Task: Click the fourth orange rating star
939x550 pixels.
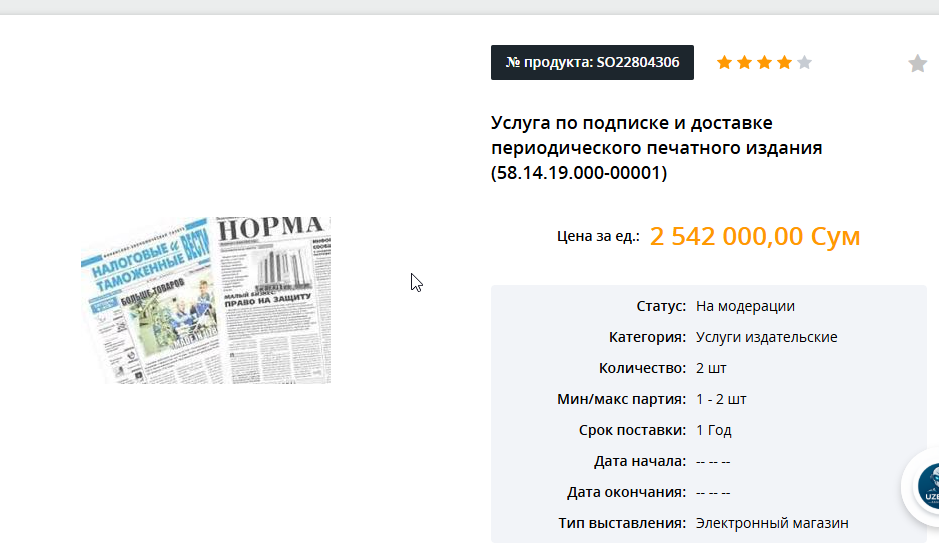Action: pos(784,62)
